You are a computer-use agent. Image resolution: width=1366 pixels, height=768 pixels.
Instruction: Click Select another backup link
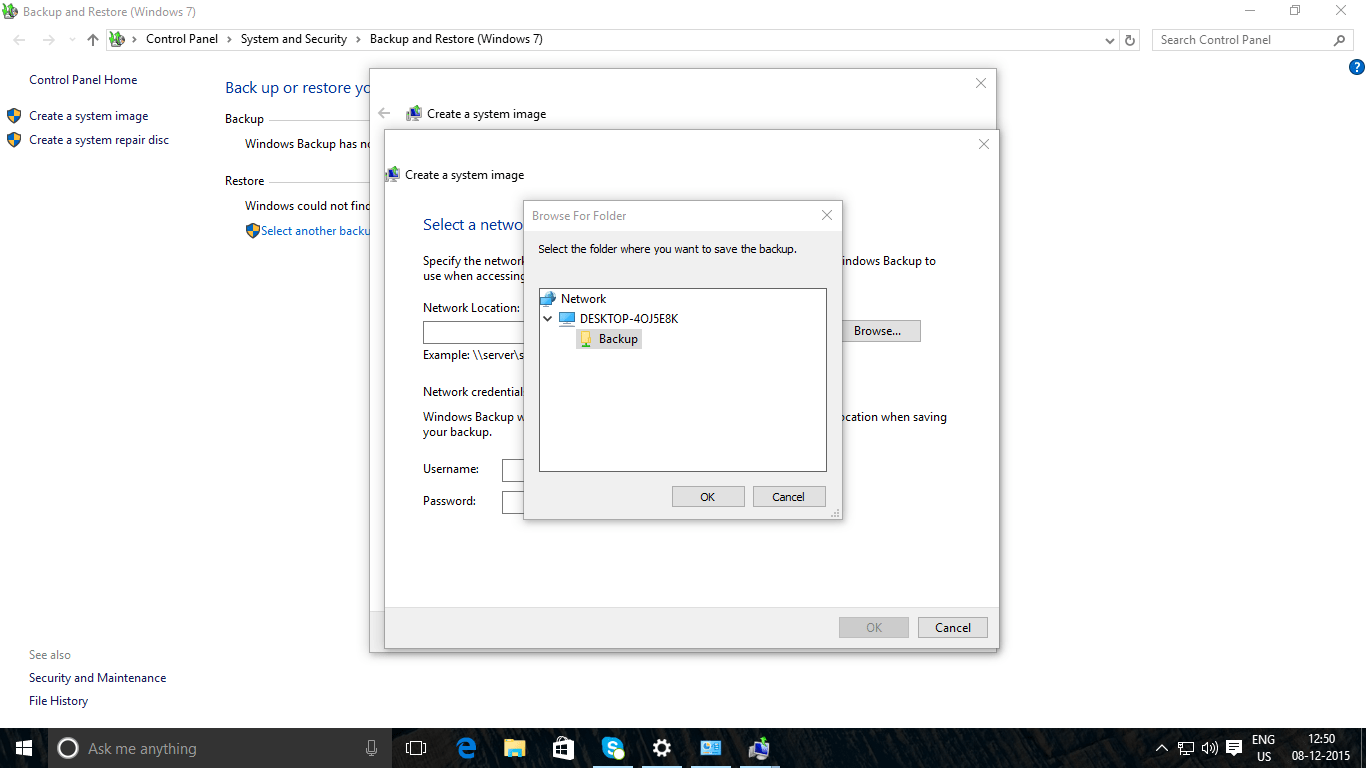(x=315, y=231)
